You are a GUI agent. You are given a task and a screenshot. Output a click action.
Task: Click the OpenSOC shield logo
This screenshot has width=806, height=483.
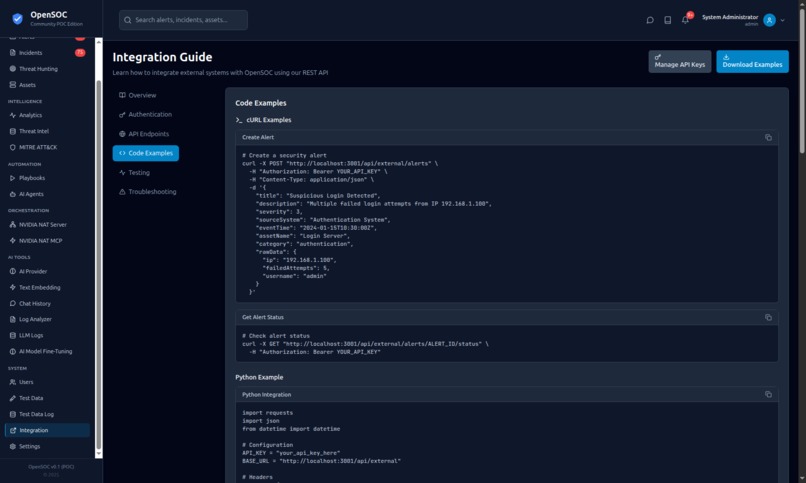coord(17,19)
